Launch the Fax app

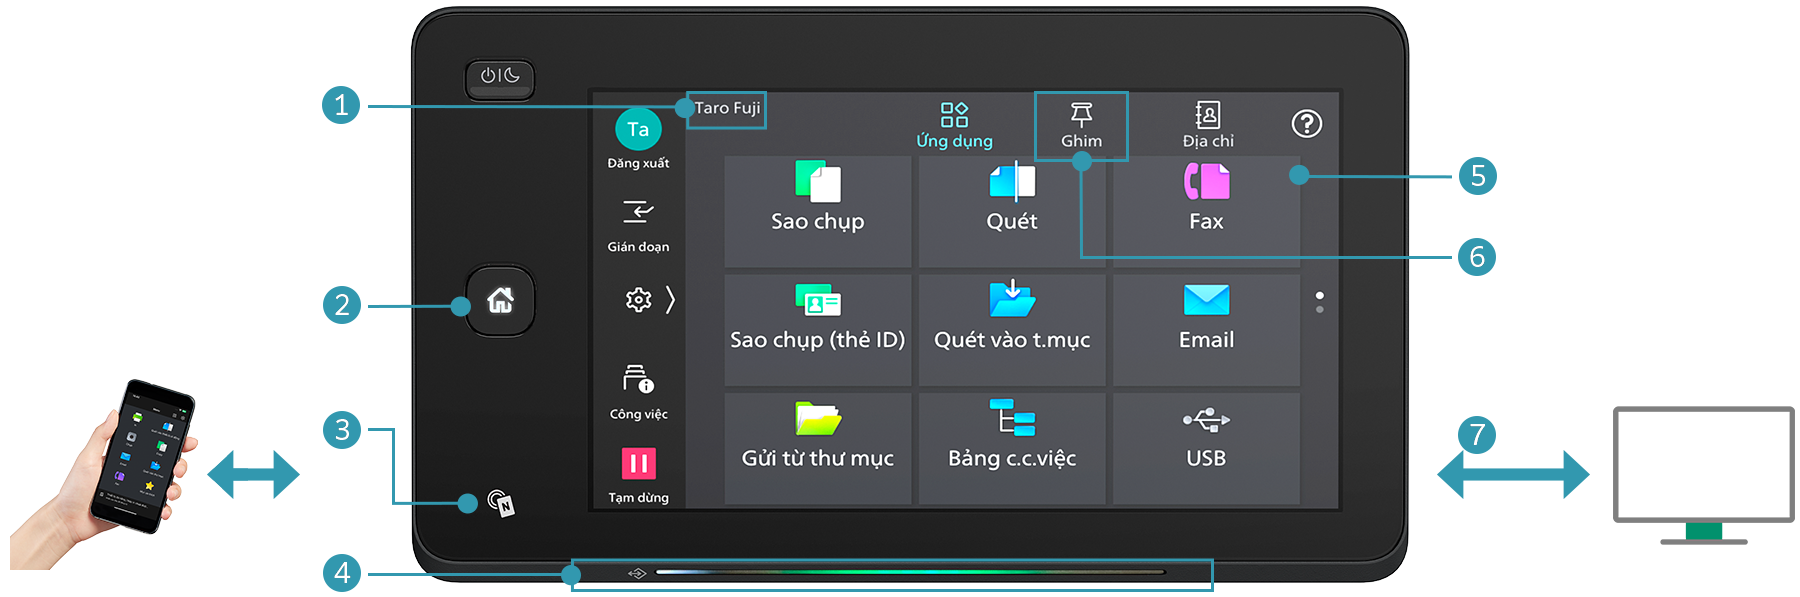tap(1206, 211)
